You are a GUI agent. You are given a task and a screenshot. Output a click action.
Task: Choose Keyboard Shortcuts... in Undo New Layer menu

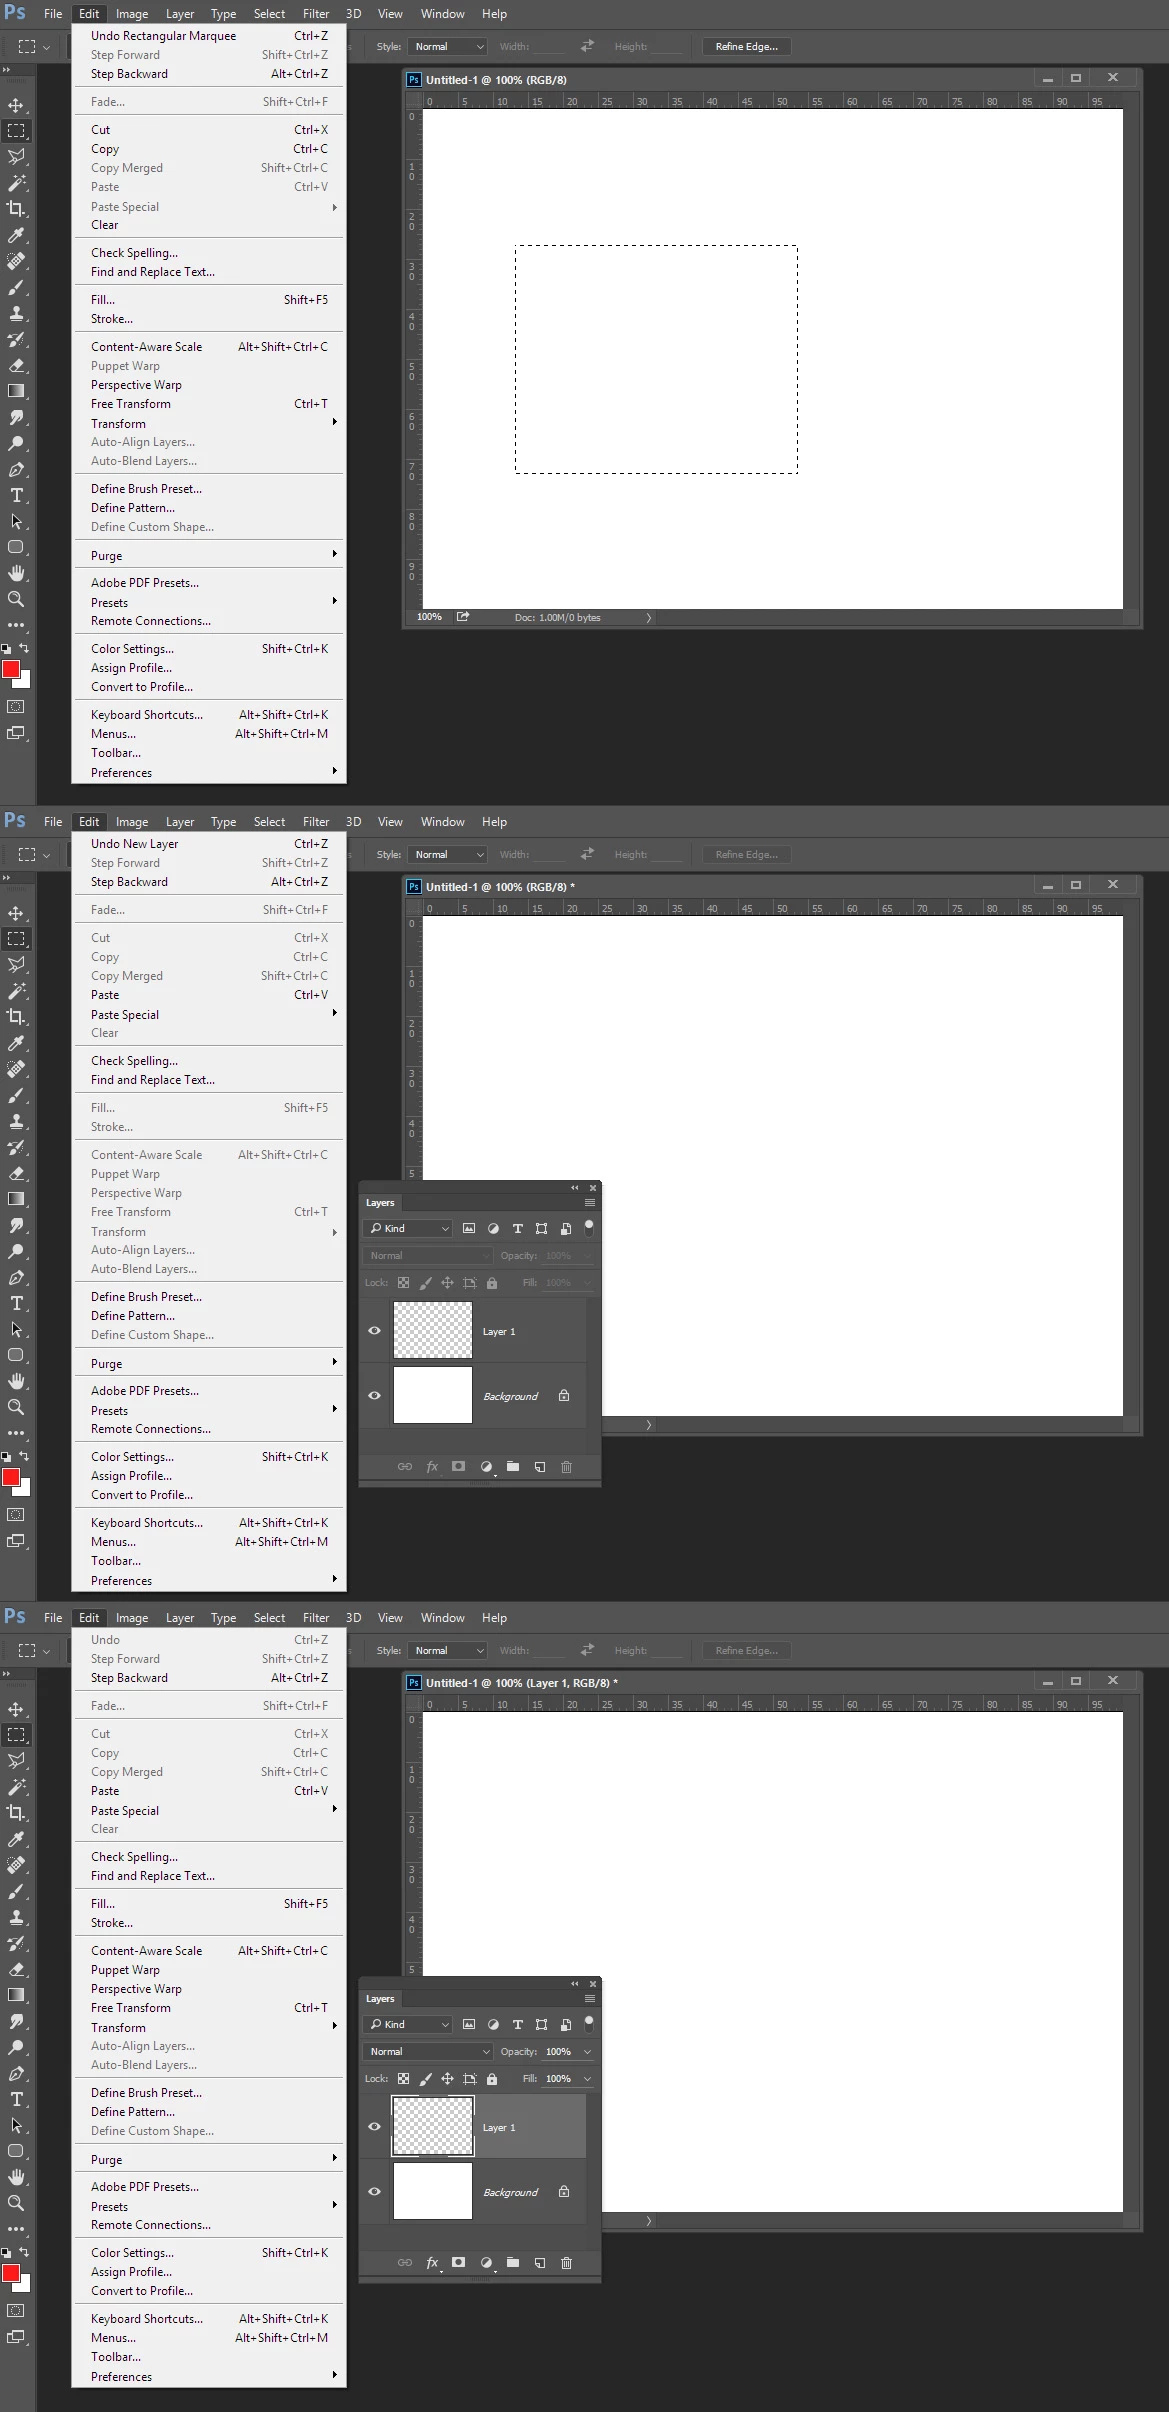click(x=209, y=1522)
